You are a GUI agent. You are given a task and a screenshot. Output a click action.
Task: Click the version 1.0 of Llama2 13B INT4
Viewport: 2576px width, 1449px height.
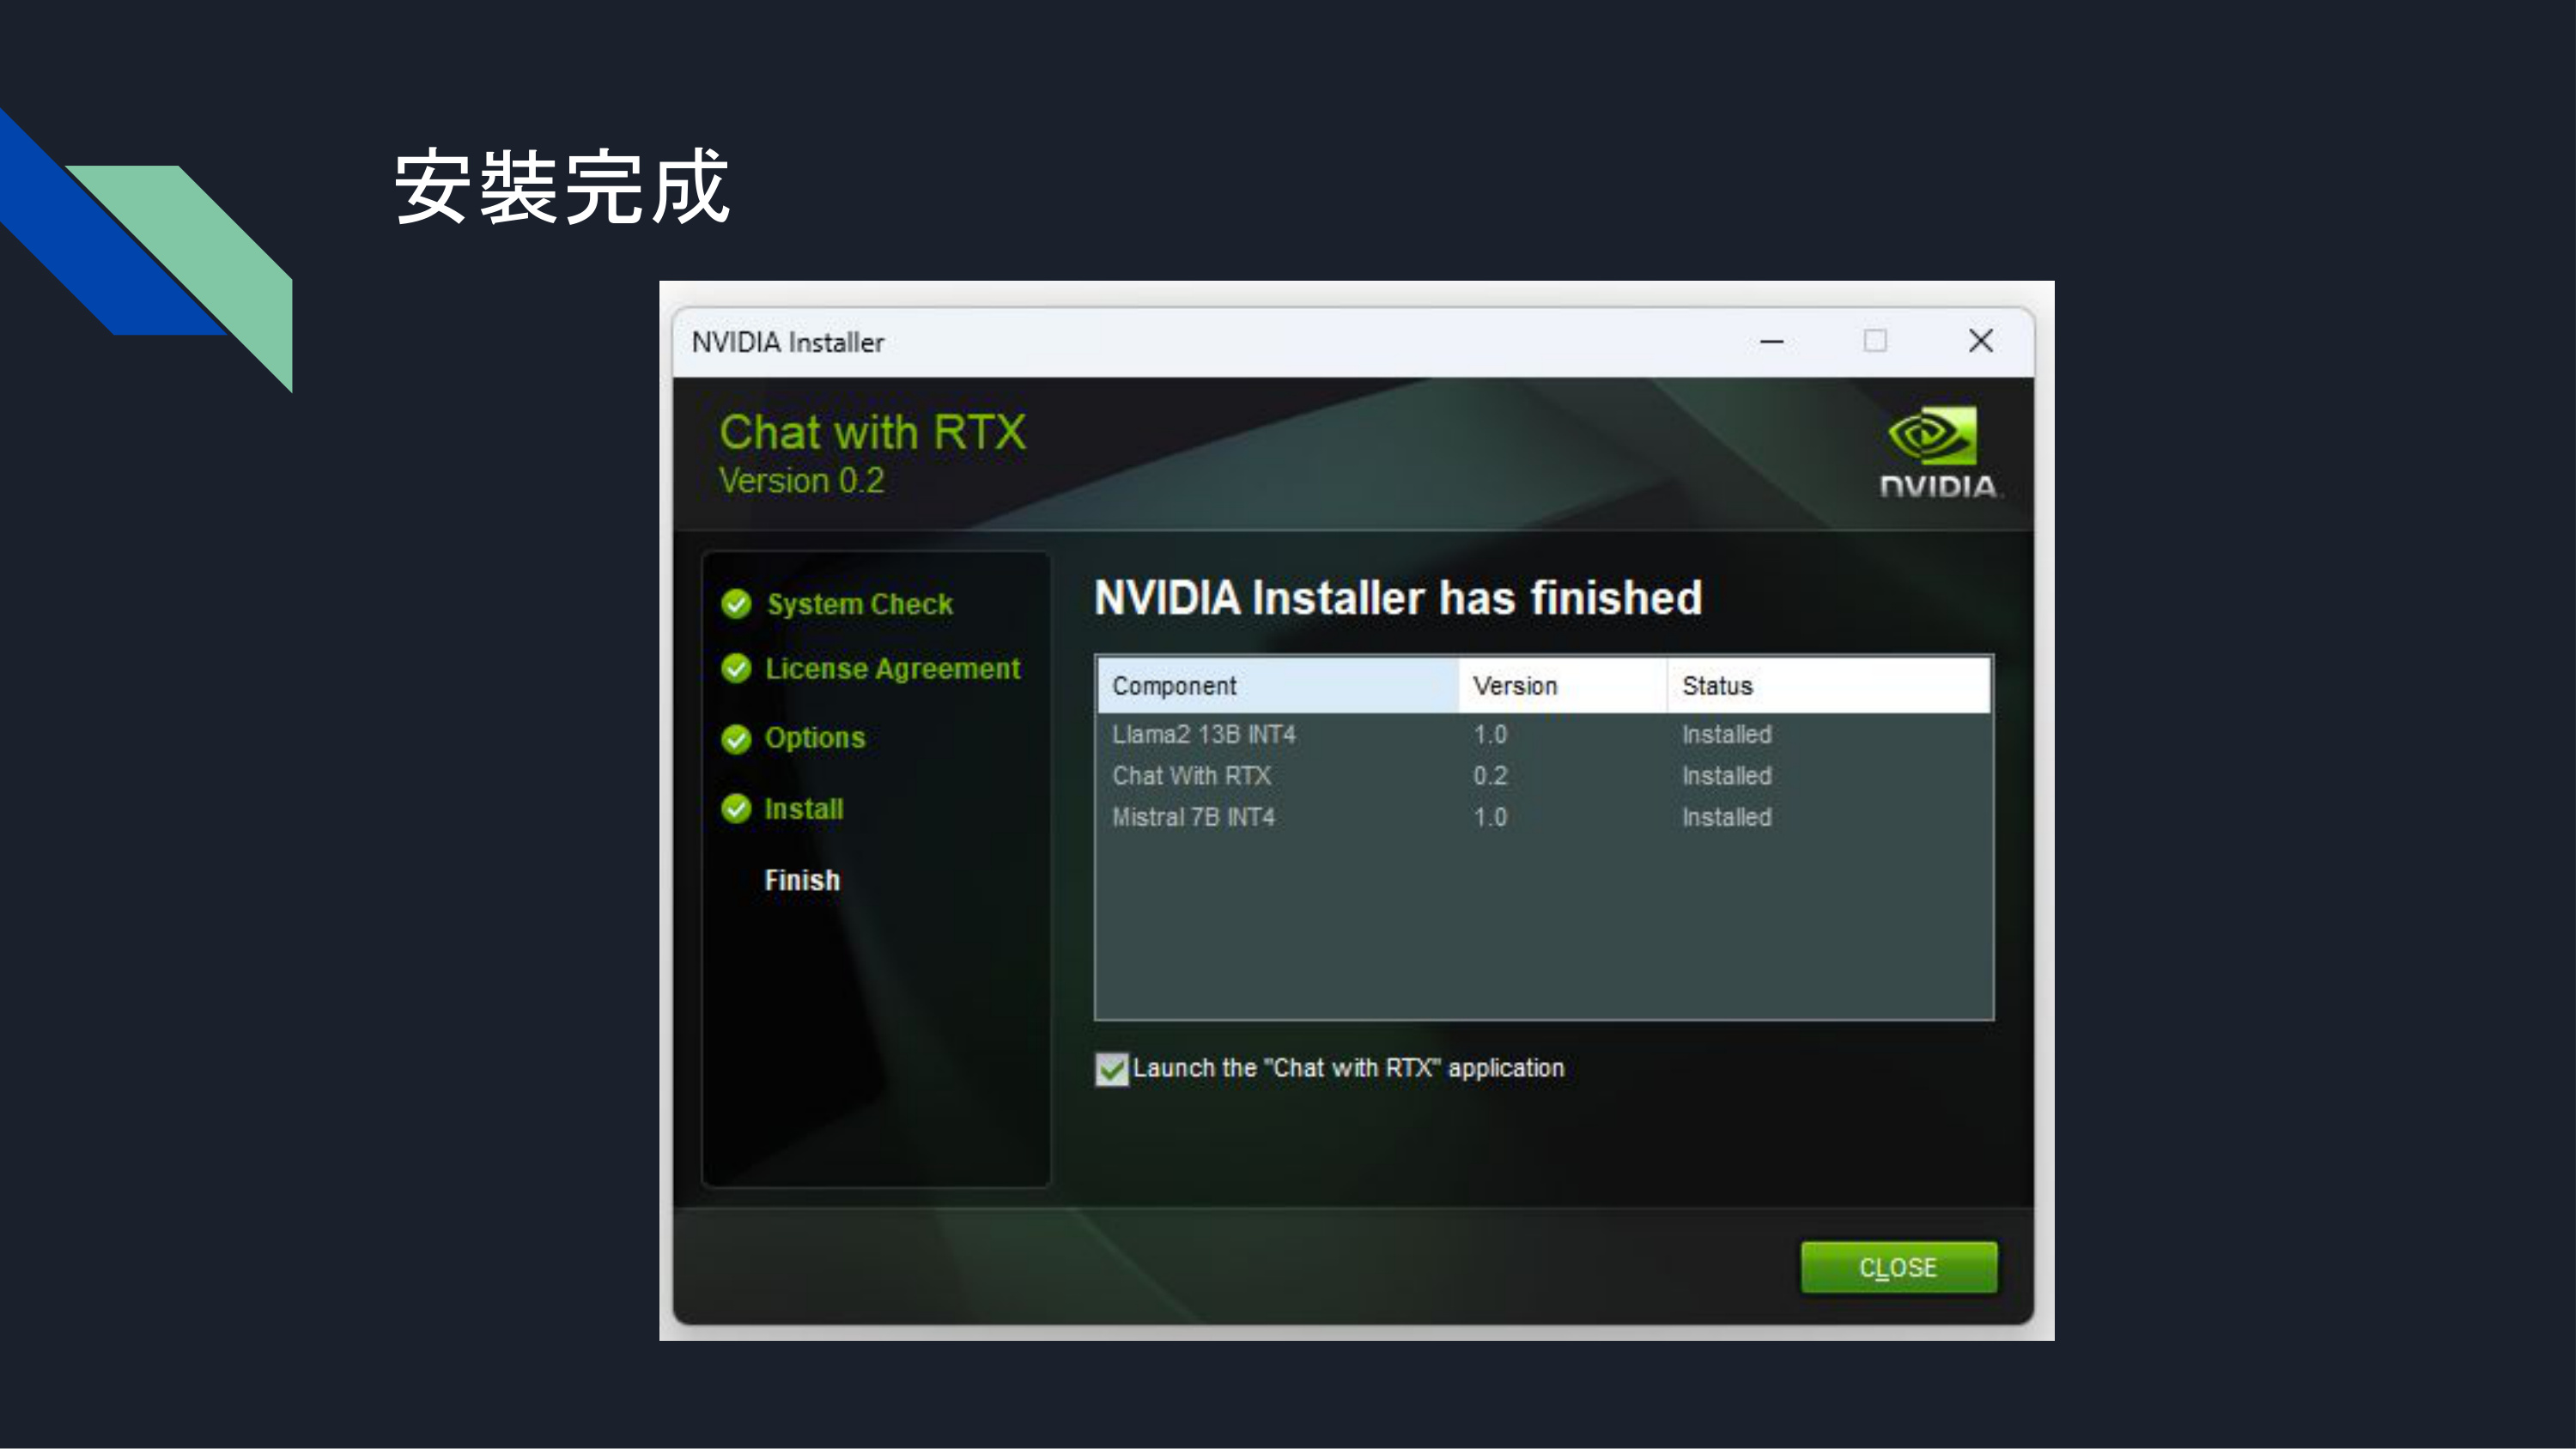[1490, 734]
